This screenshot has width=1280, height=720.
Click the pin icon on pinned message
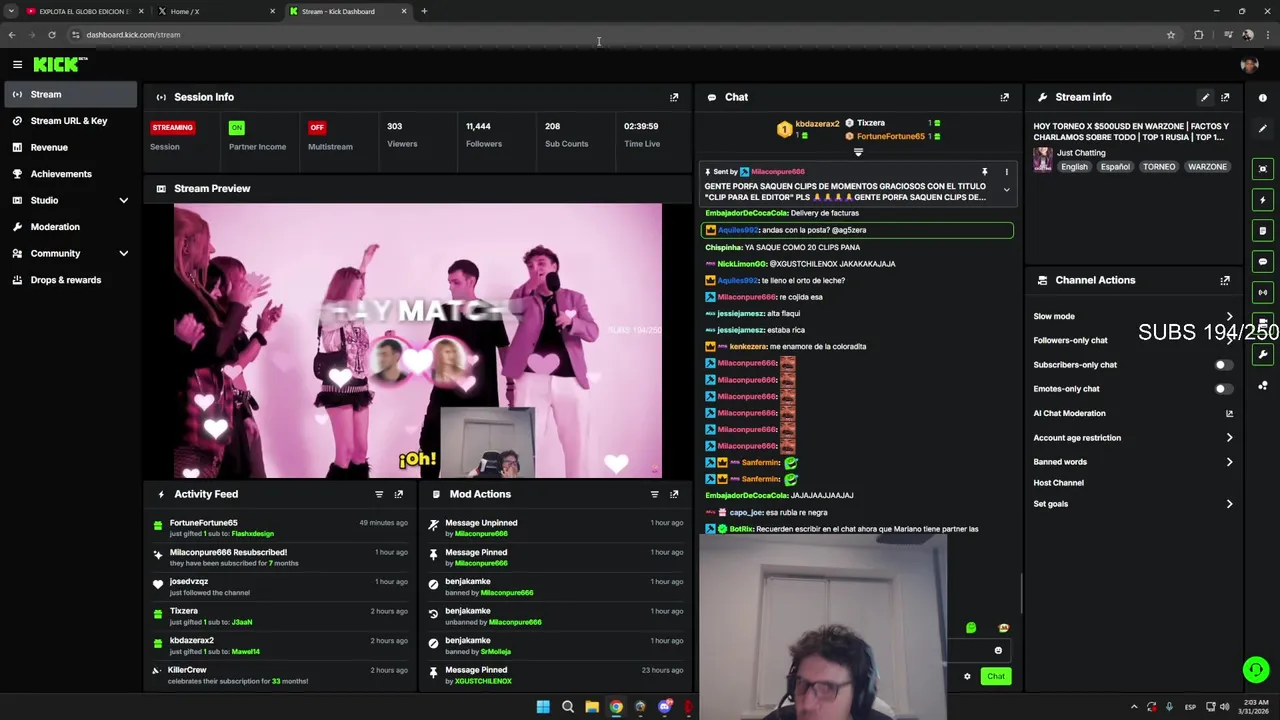point(984,172)
